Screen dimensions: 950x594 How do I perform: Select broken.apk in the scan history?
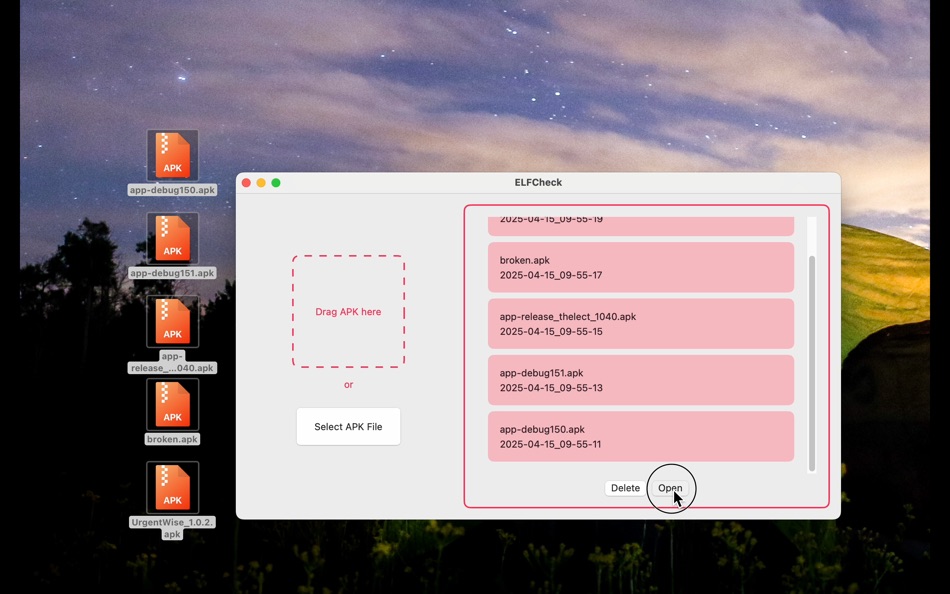[640, 267]
